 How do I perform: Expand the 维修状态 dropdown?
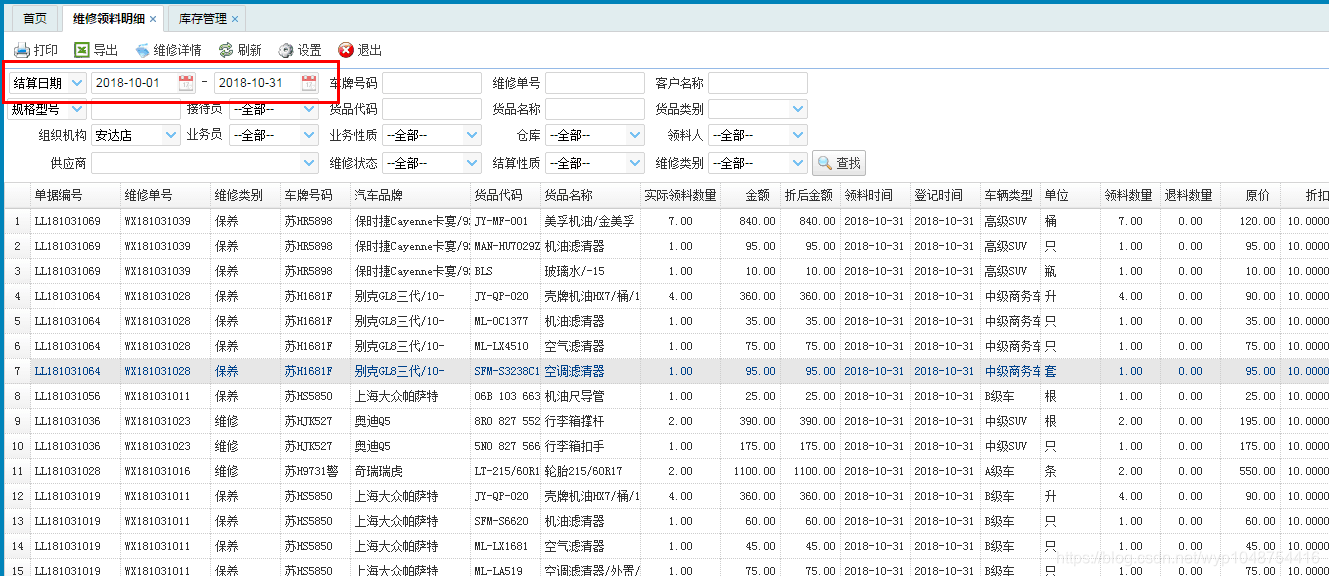pos(472,163)
